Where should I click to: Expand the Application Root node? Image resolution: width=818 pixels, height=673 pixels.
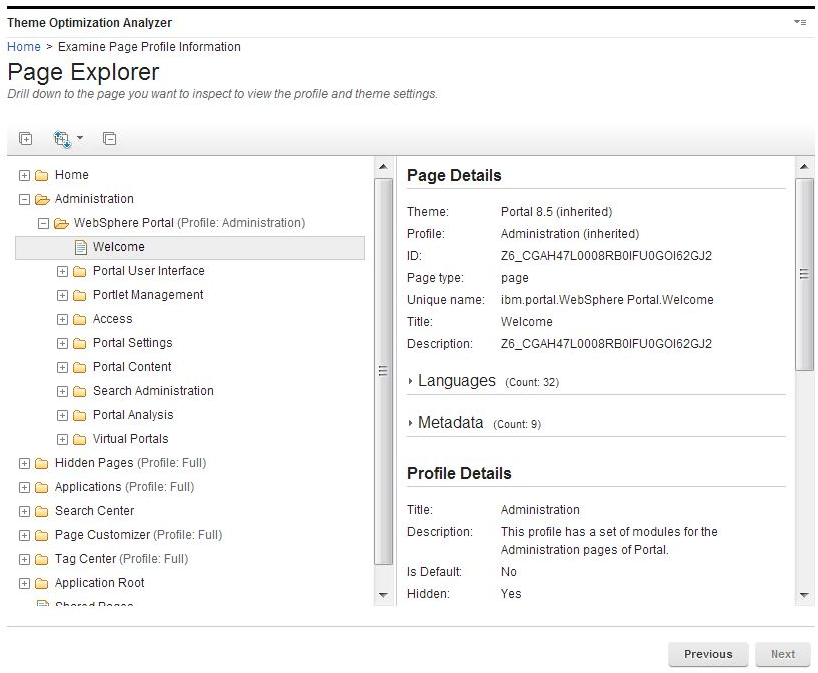pos(24,583)
